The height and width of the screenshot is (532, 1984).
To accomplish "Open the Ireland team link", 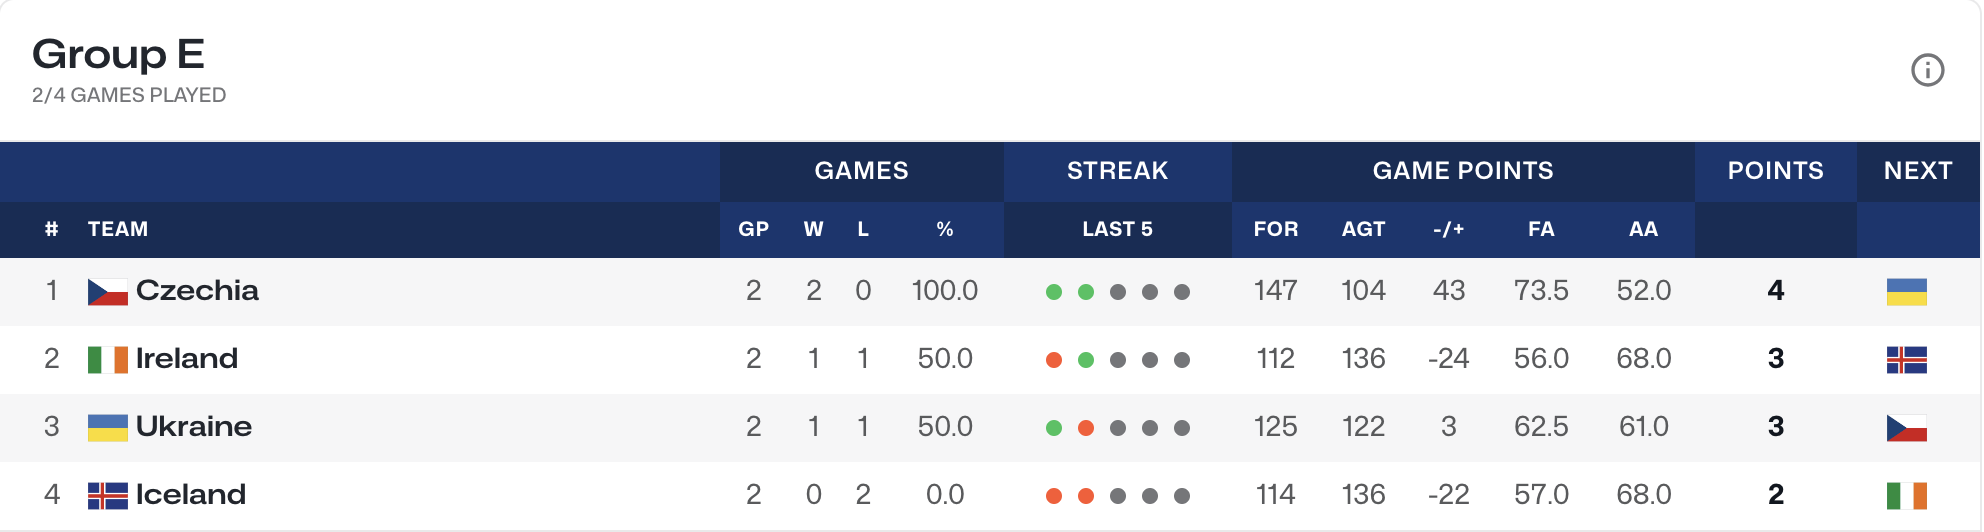I will pos(187,359).
